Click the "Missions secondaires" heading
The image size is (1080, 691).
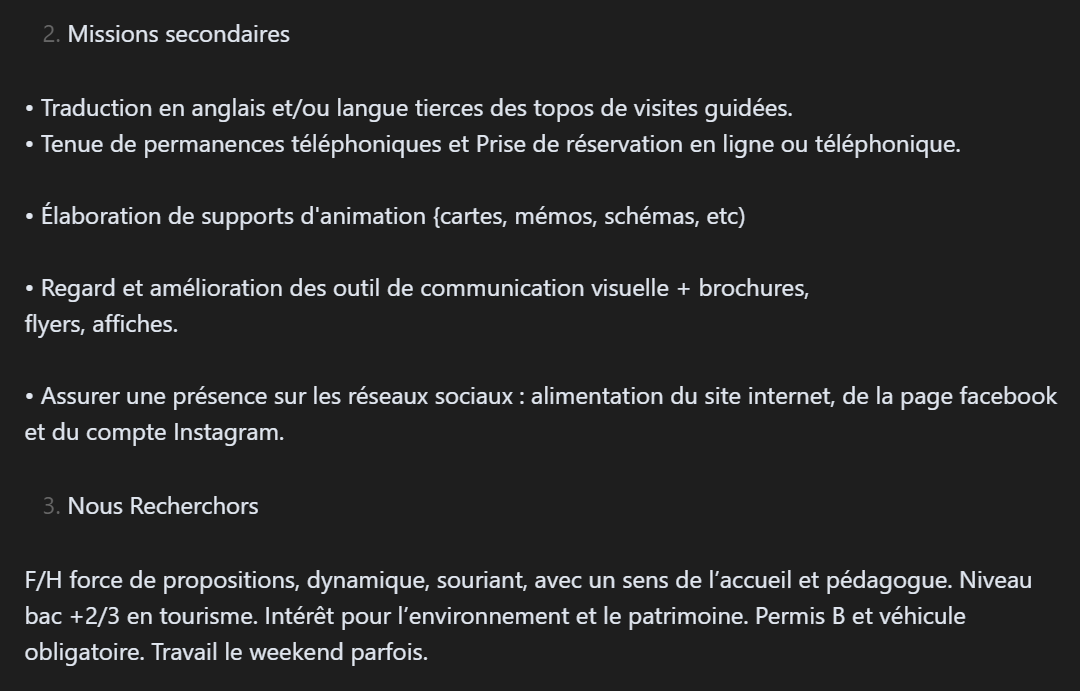click(x=178, y=34)
